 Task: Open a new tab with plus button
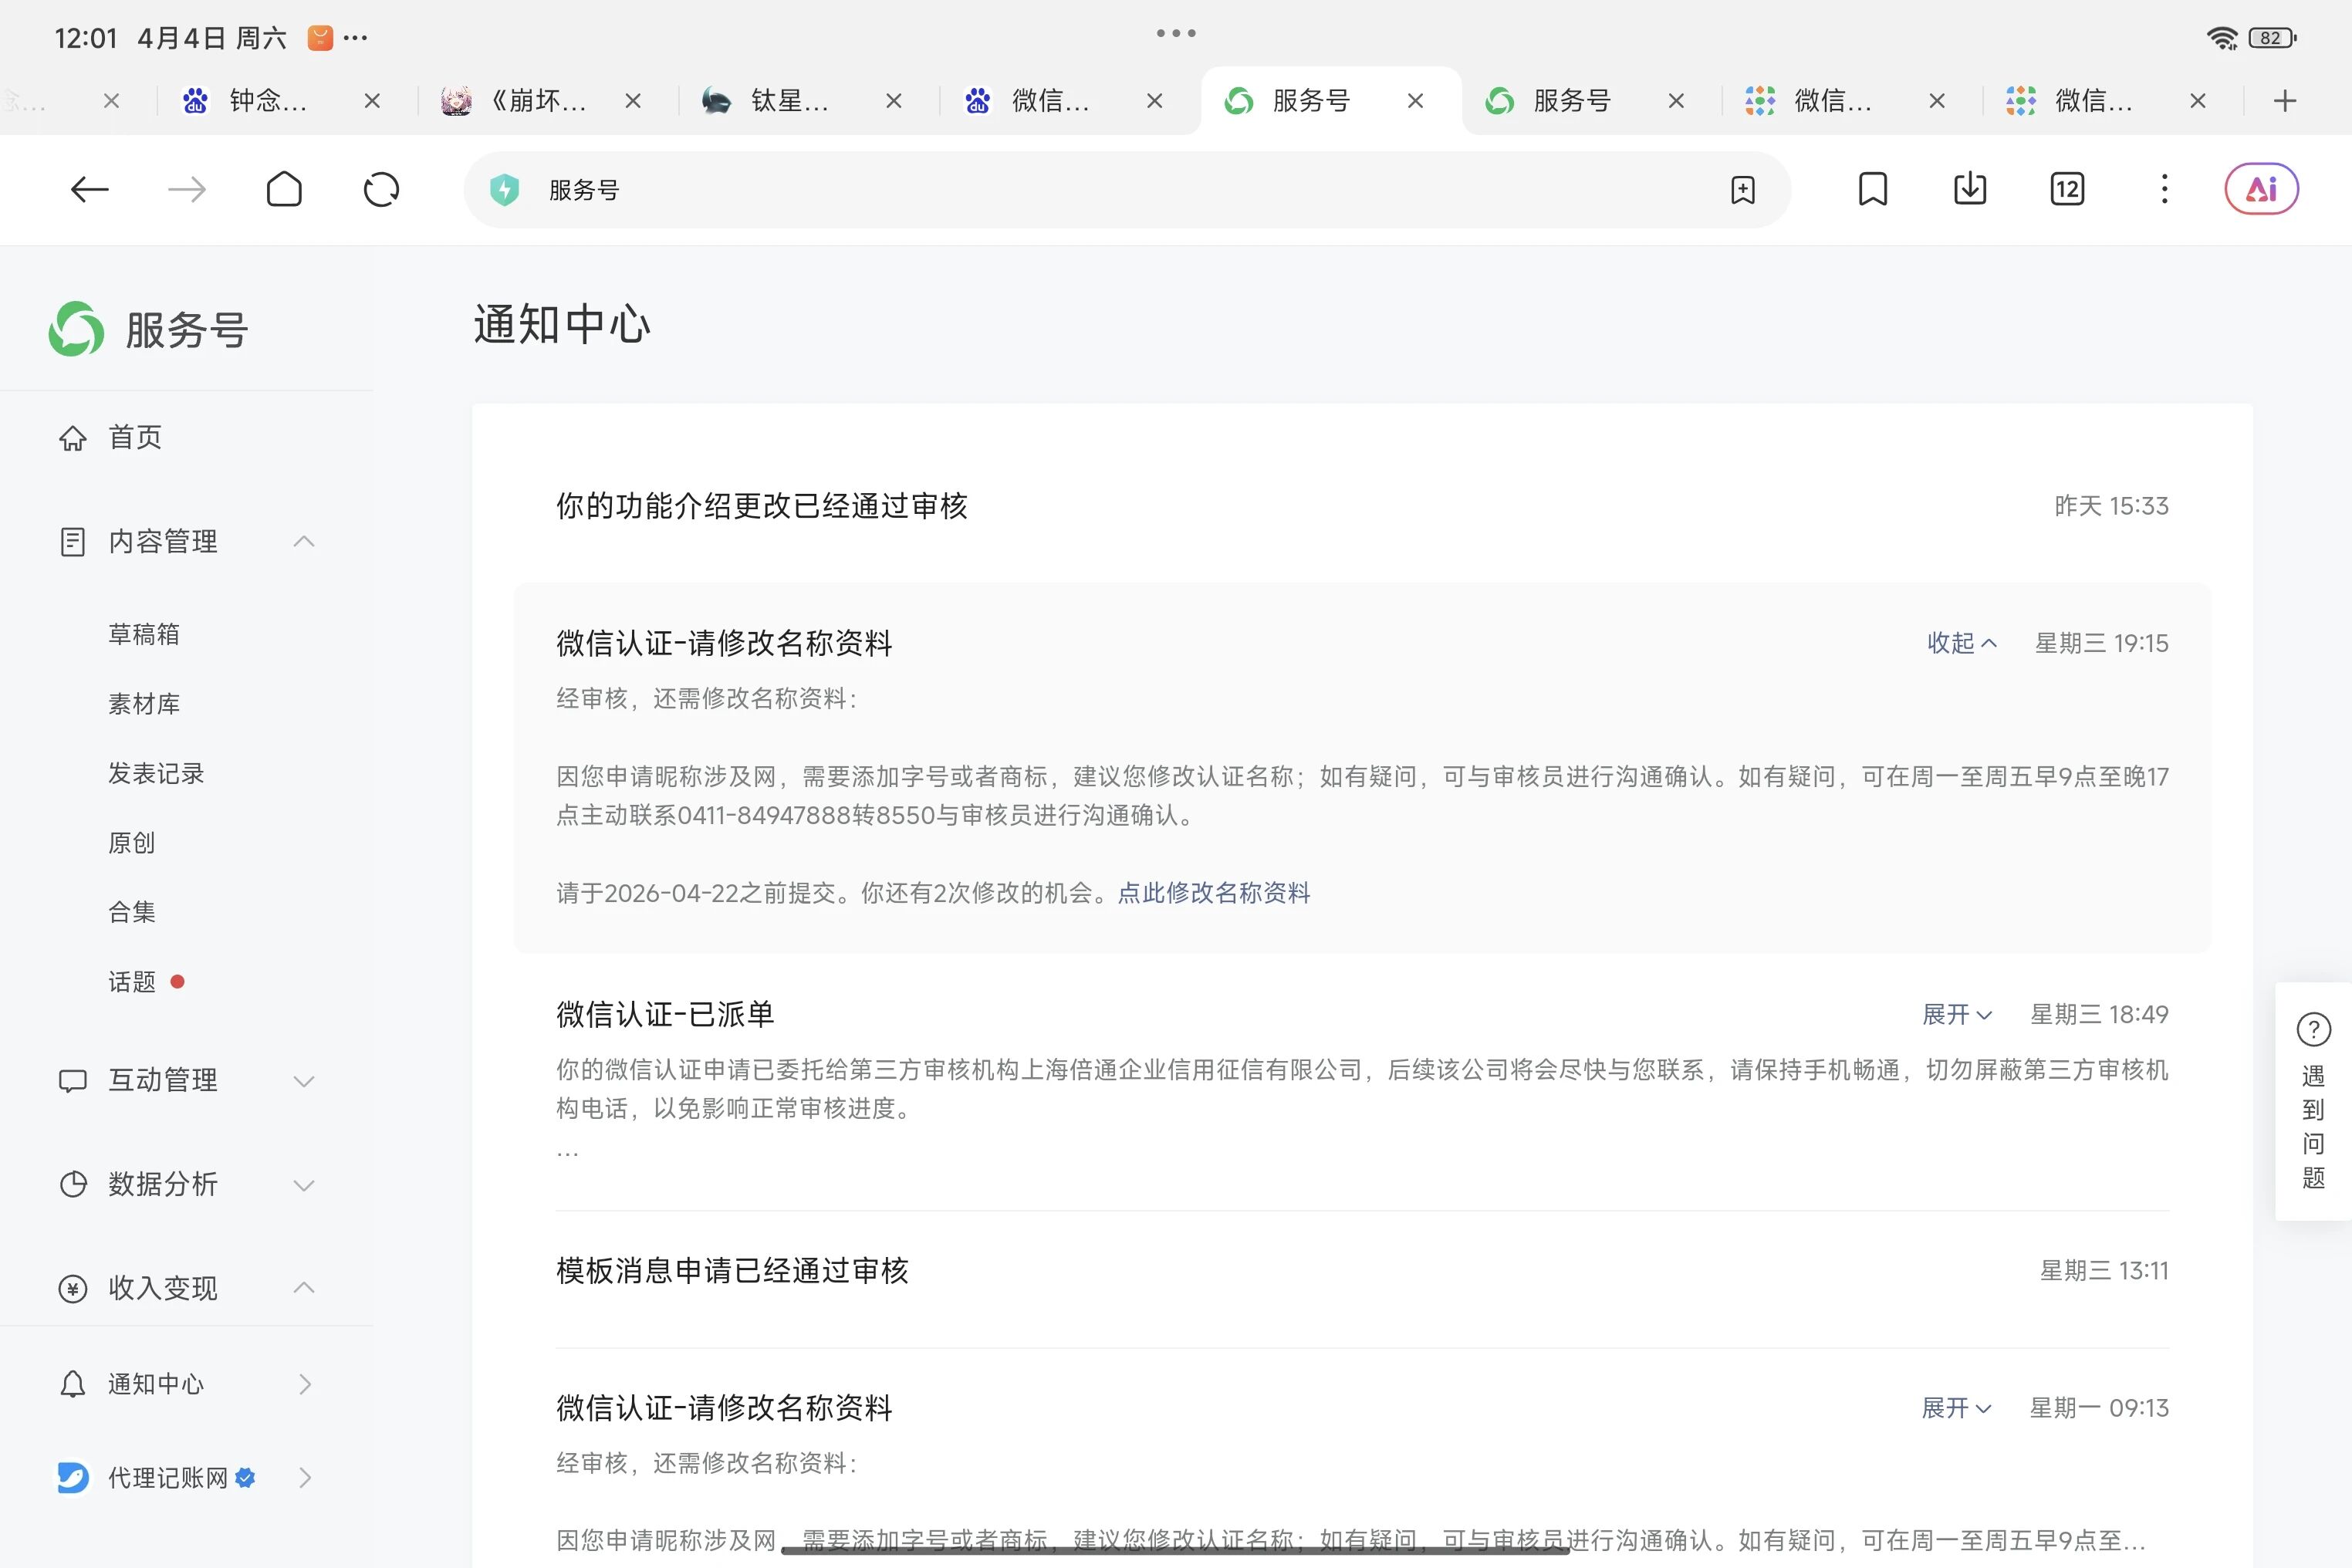pos(2284,101)
